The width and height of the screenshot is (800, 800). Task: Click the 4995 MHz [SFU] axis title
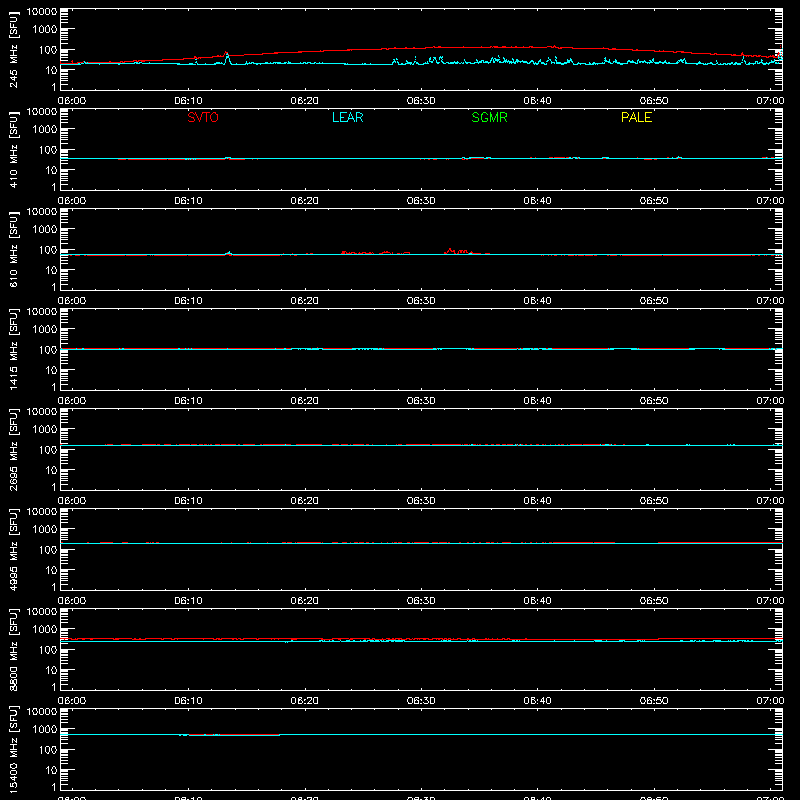(14, 550)
